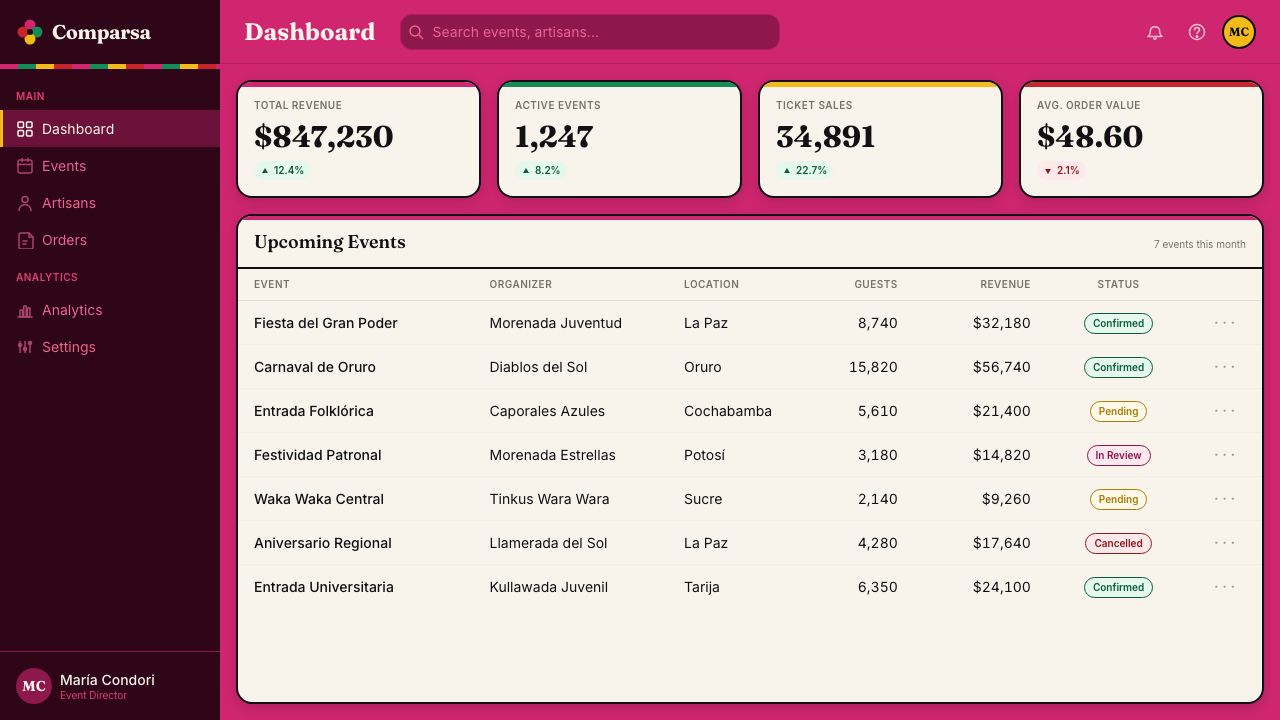The image size is (1280, 720).
Task: Open the help question mark icon
Action: click(x=1197, y=32)
